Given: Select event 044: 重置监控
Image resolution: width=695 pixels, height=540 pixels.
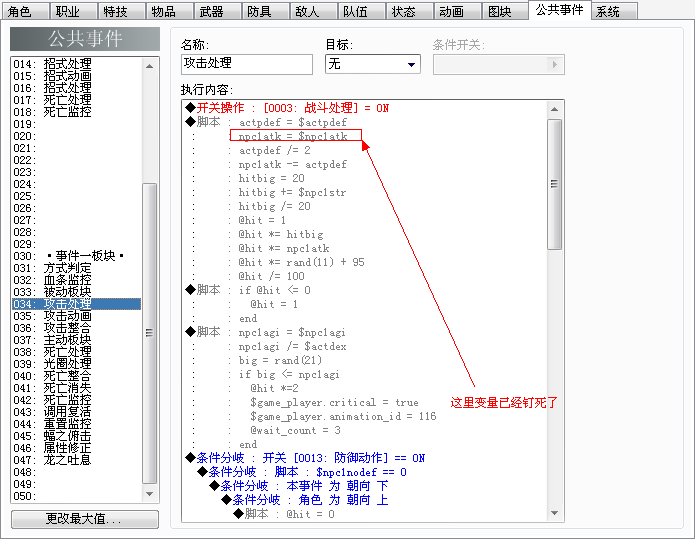Looking at the screenshot, I should point(76,424).
